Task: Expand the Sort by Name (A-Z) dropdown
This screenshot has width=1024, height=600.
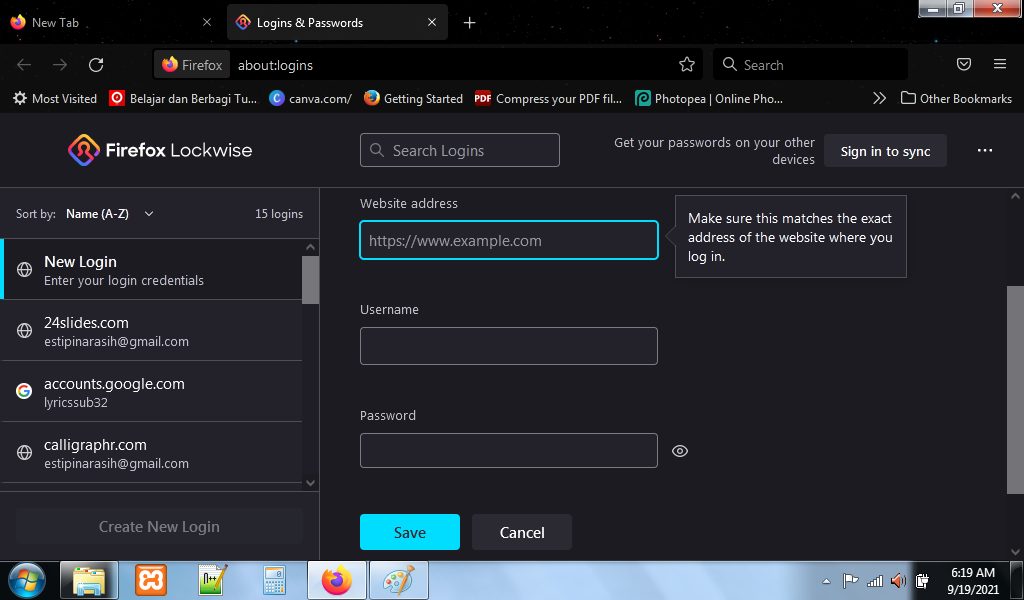Action: pyautogui.click(x=110, y=214)
